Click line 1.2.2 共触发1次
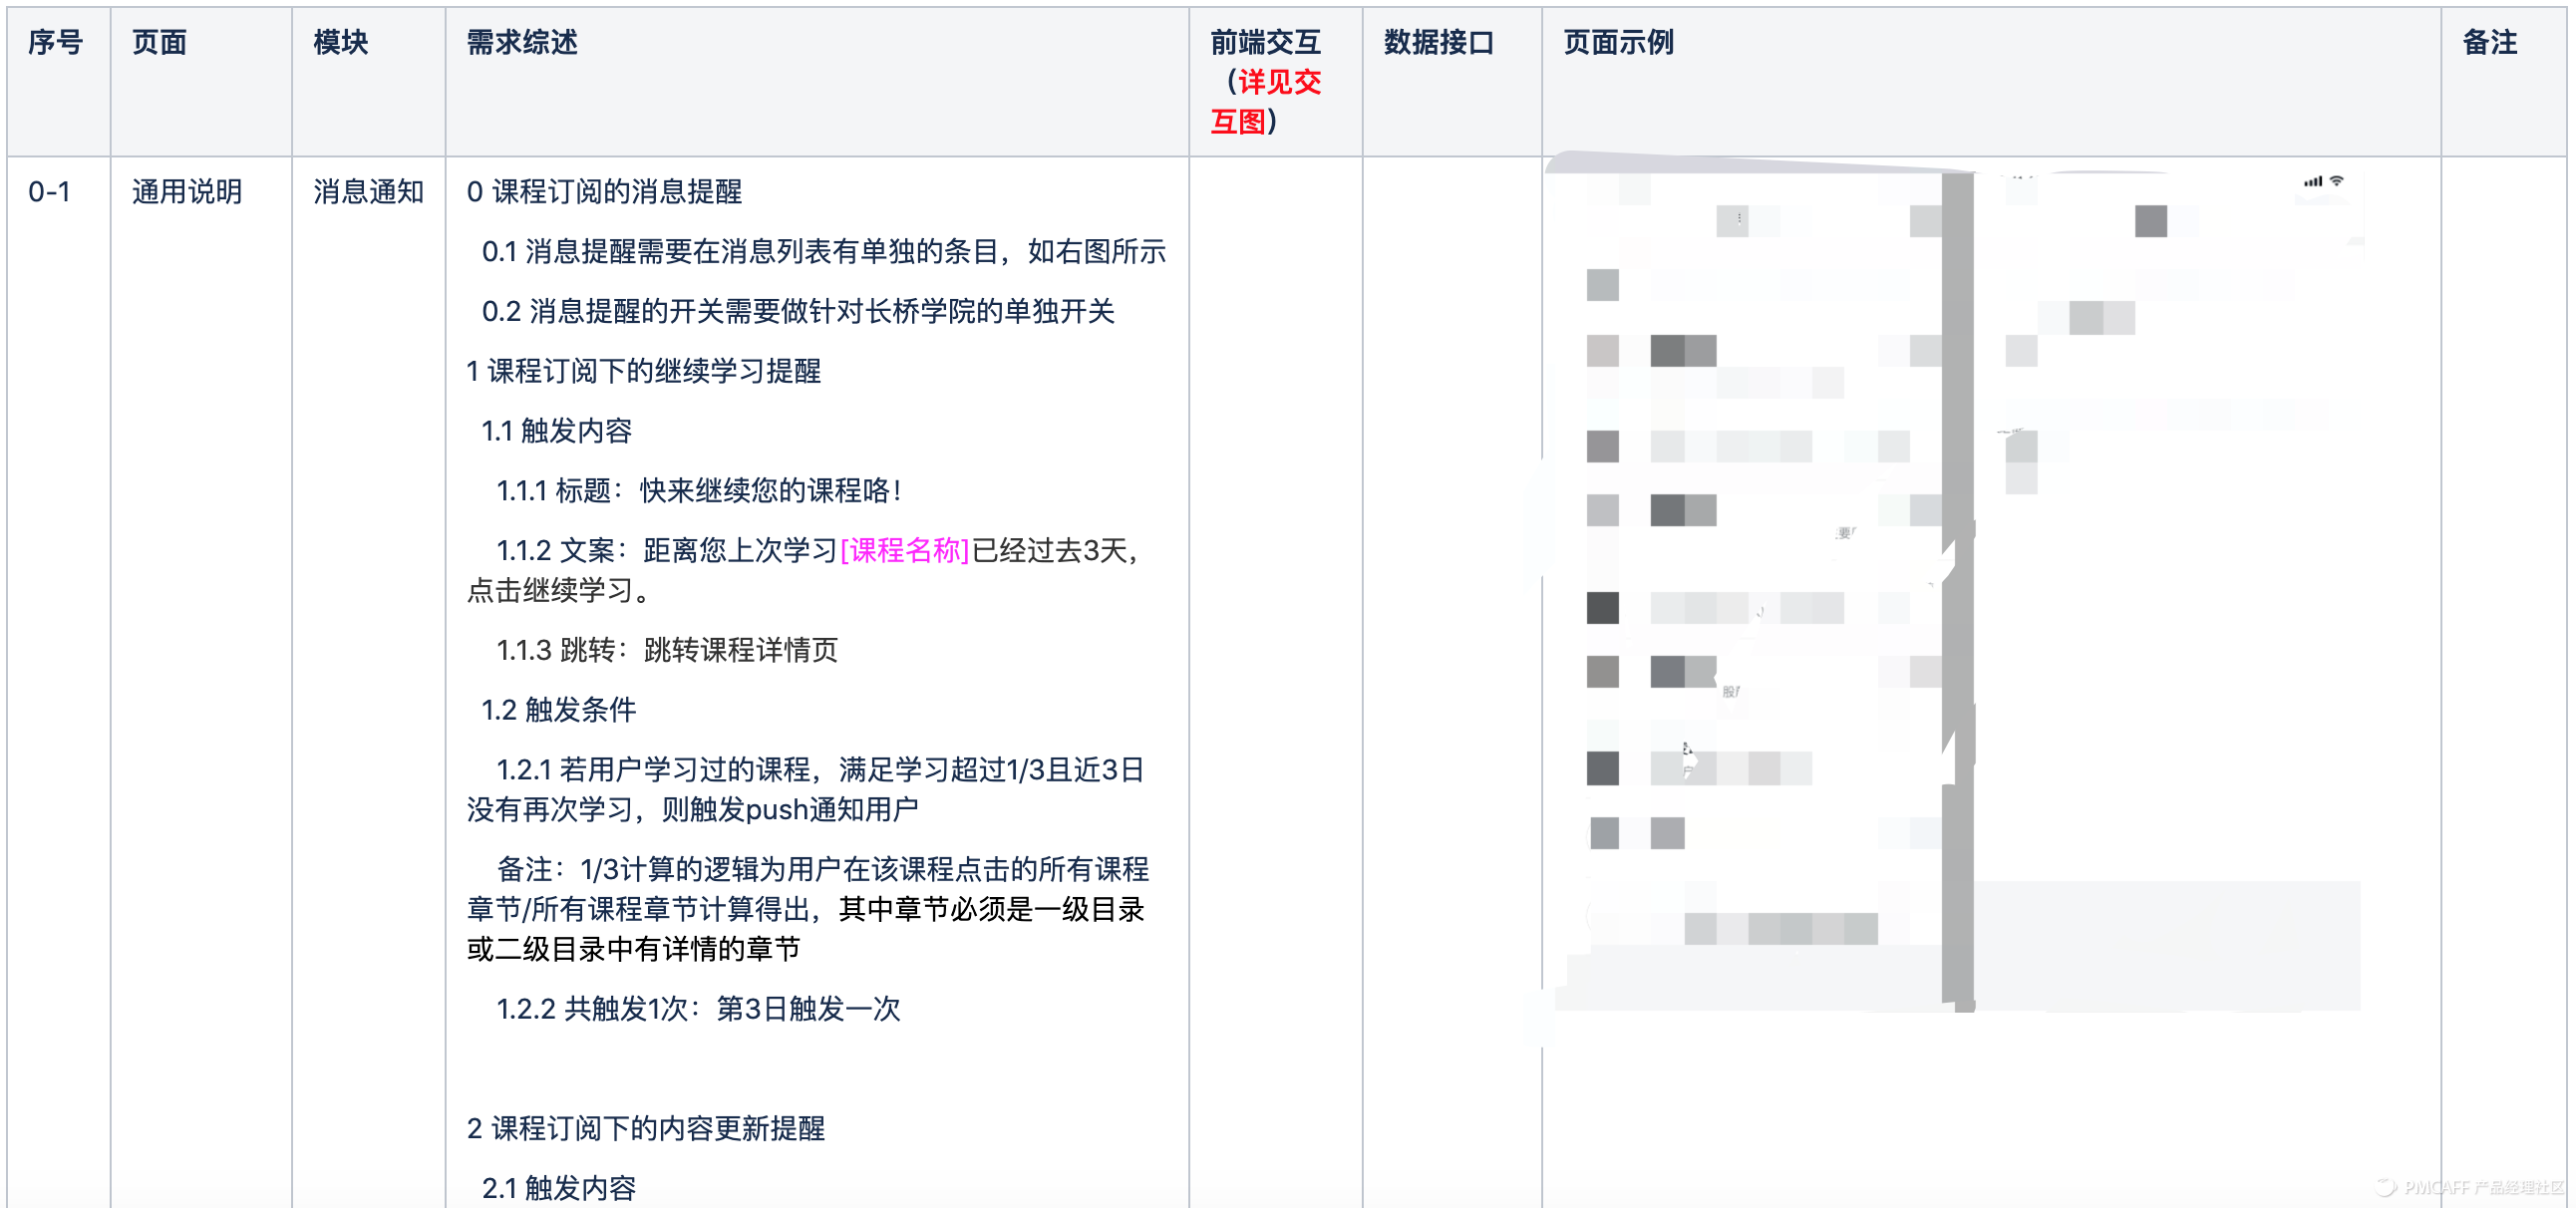The image size is (2576, 1208). point(699,1009)
